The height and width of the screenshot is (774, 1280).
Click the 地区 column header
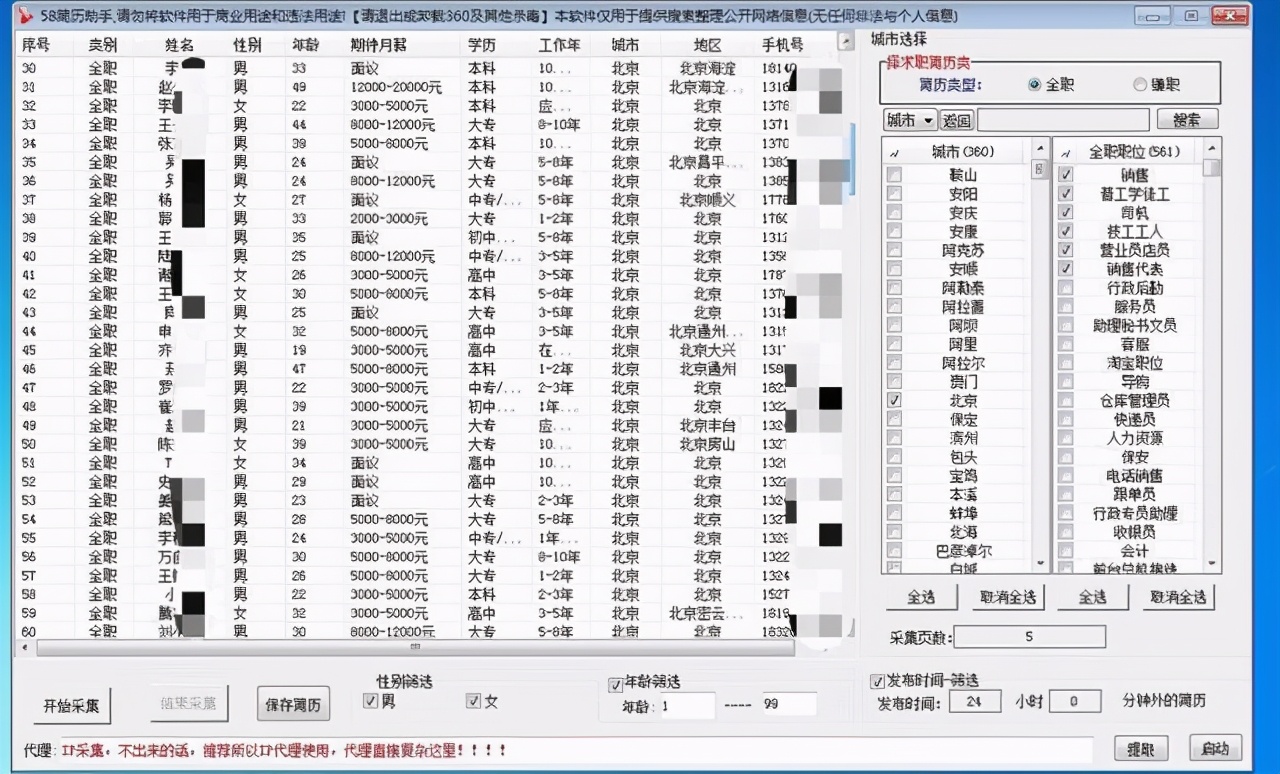pyautogui.click(x=707, y=45)
